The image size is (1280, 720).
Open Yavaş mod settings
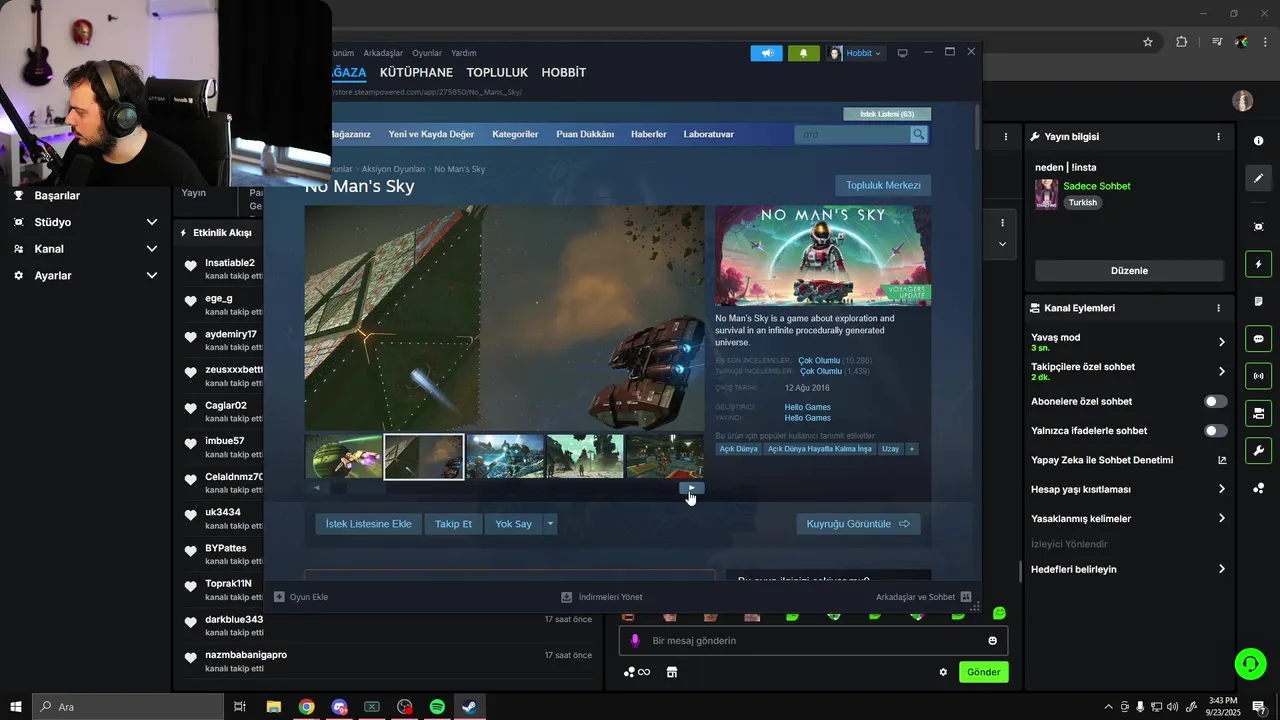1128,342
